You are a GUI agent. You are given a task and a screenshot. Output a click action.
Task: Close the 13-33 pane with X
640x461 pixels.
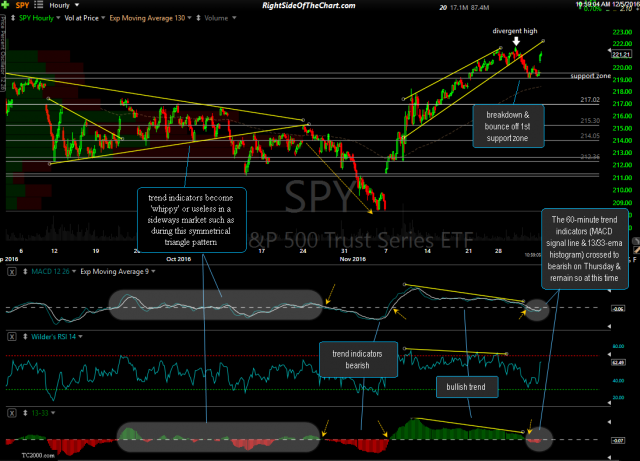click(x=12, y=413)
